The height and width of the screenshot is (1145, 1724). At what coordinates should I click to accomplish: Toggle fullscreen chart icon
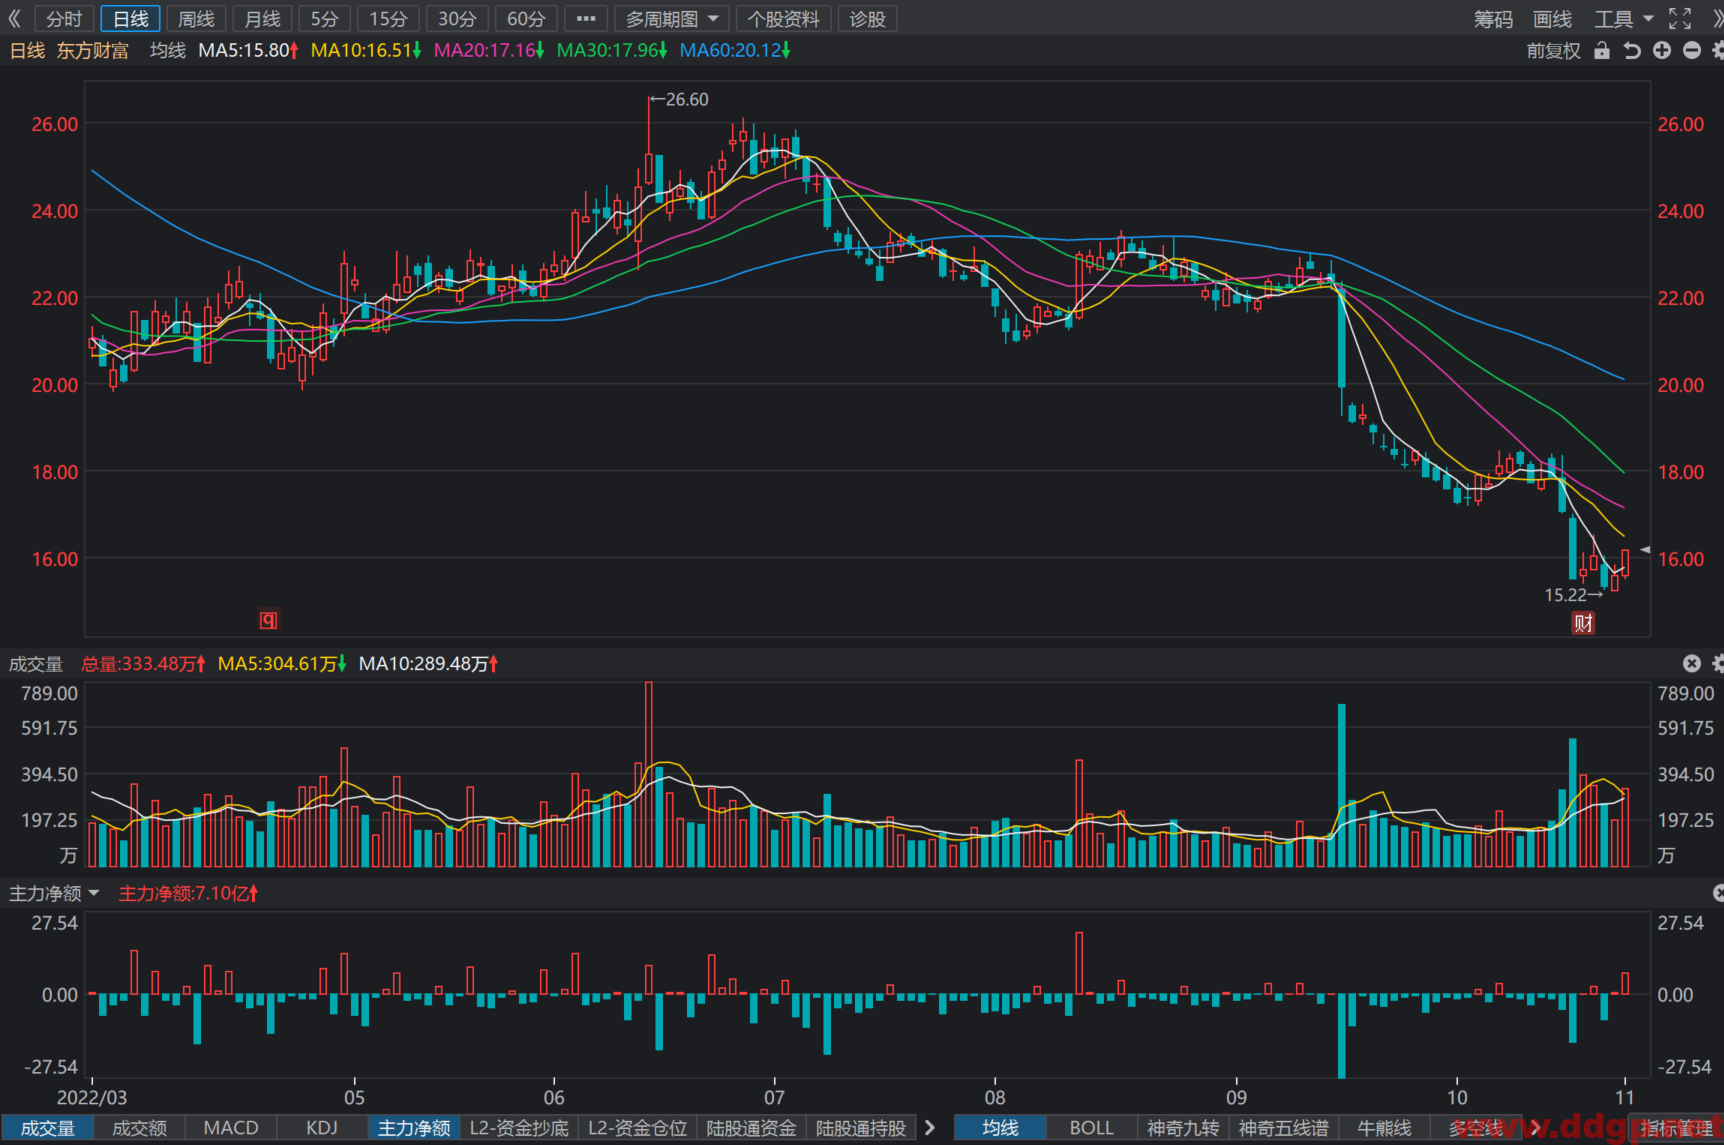point(1680,19)
